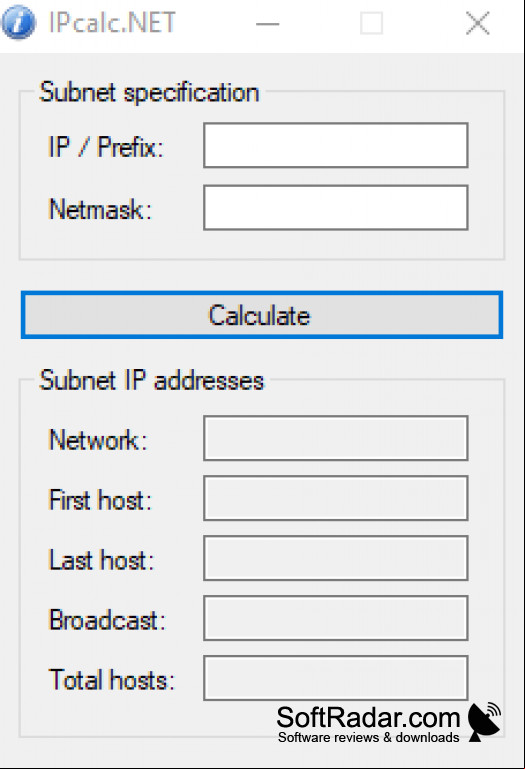Minimize the IPcalc.NET window
Image resolution: width=525 pixels, height=769 pixels.
click(x=268, y=23)
